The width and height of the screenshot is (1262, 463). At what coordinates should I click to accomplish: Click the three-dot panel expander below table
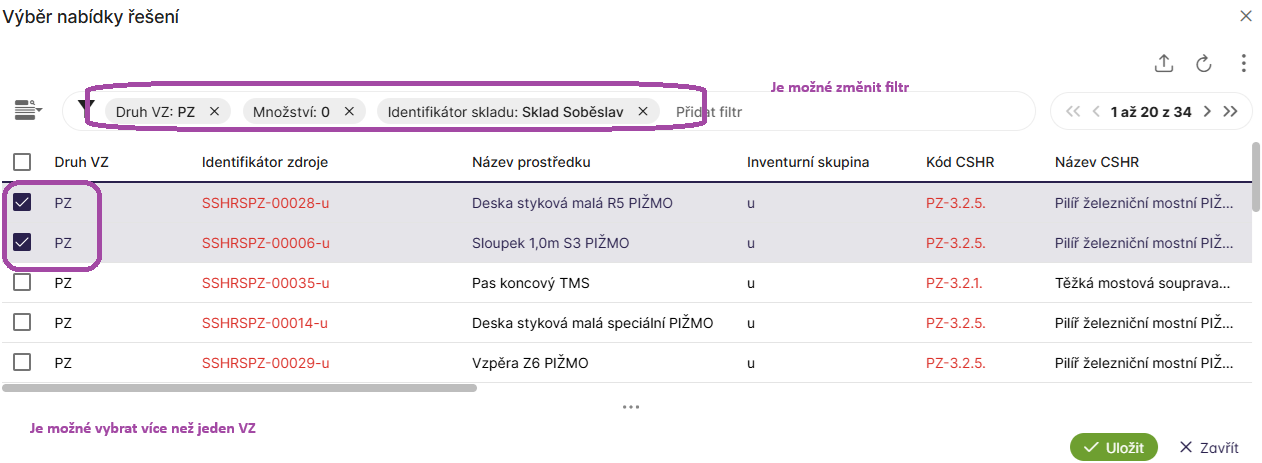[x=630, y=407]
